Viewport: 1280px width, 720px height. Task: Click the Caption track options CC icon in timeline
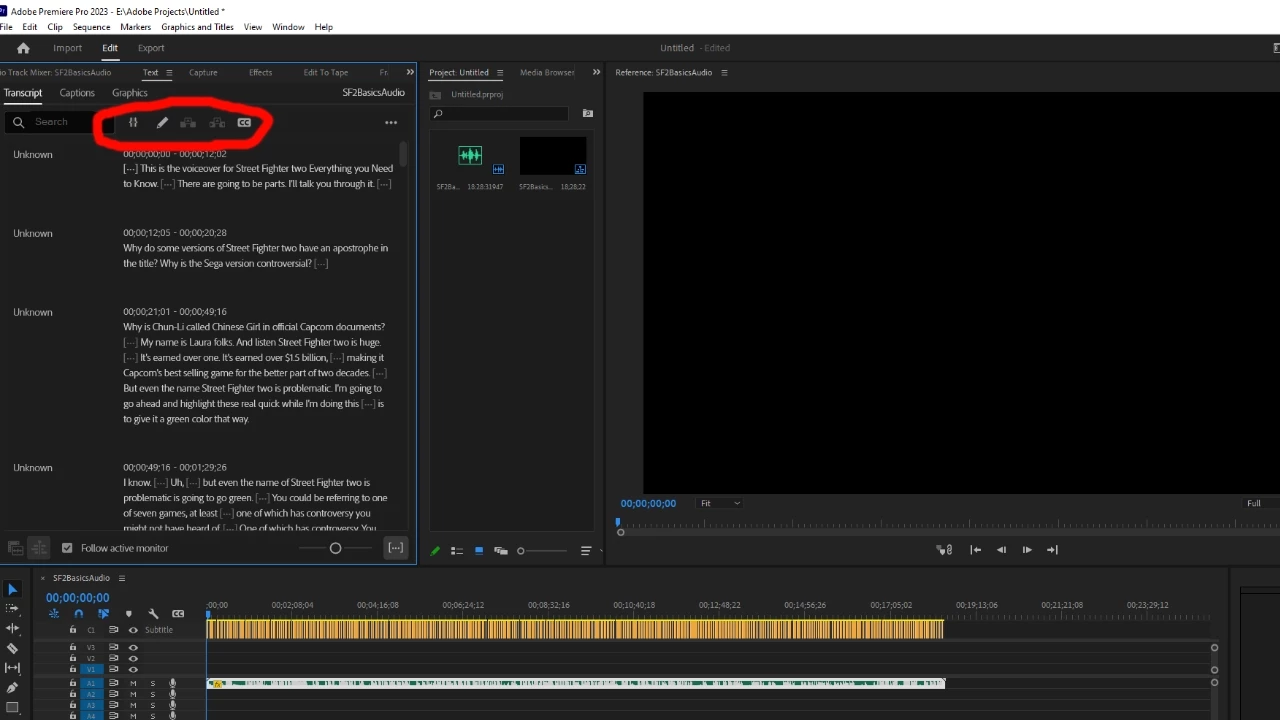178,614
